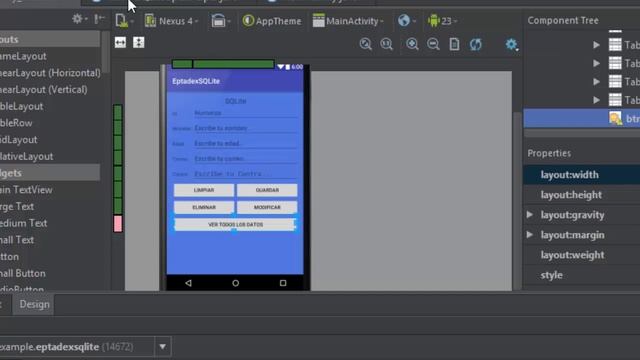
Task: Select layout:weight property
Action: pos(582,255)
